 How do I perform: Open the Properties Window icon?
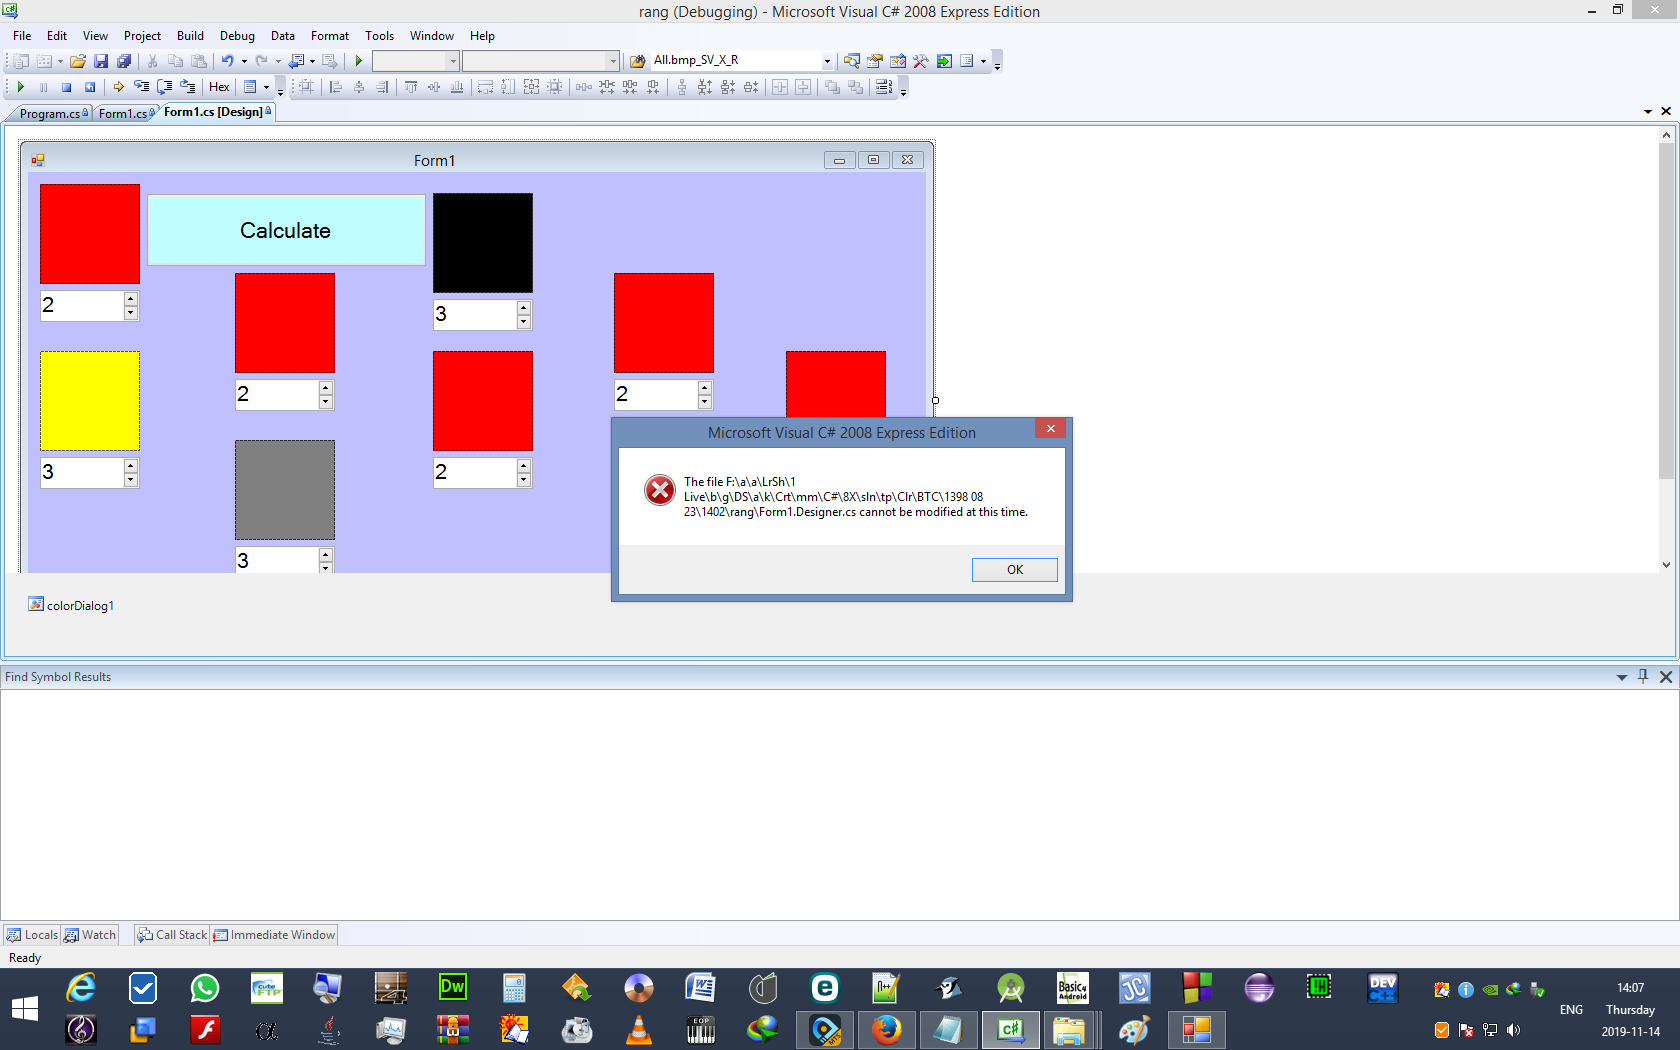point(875,61)
